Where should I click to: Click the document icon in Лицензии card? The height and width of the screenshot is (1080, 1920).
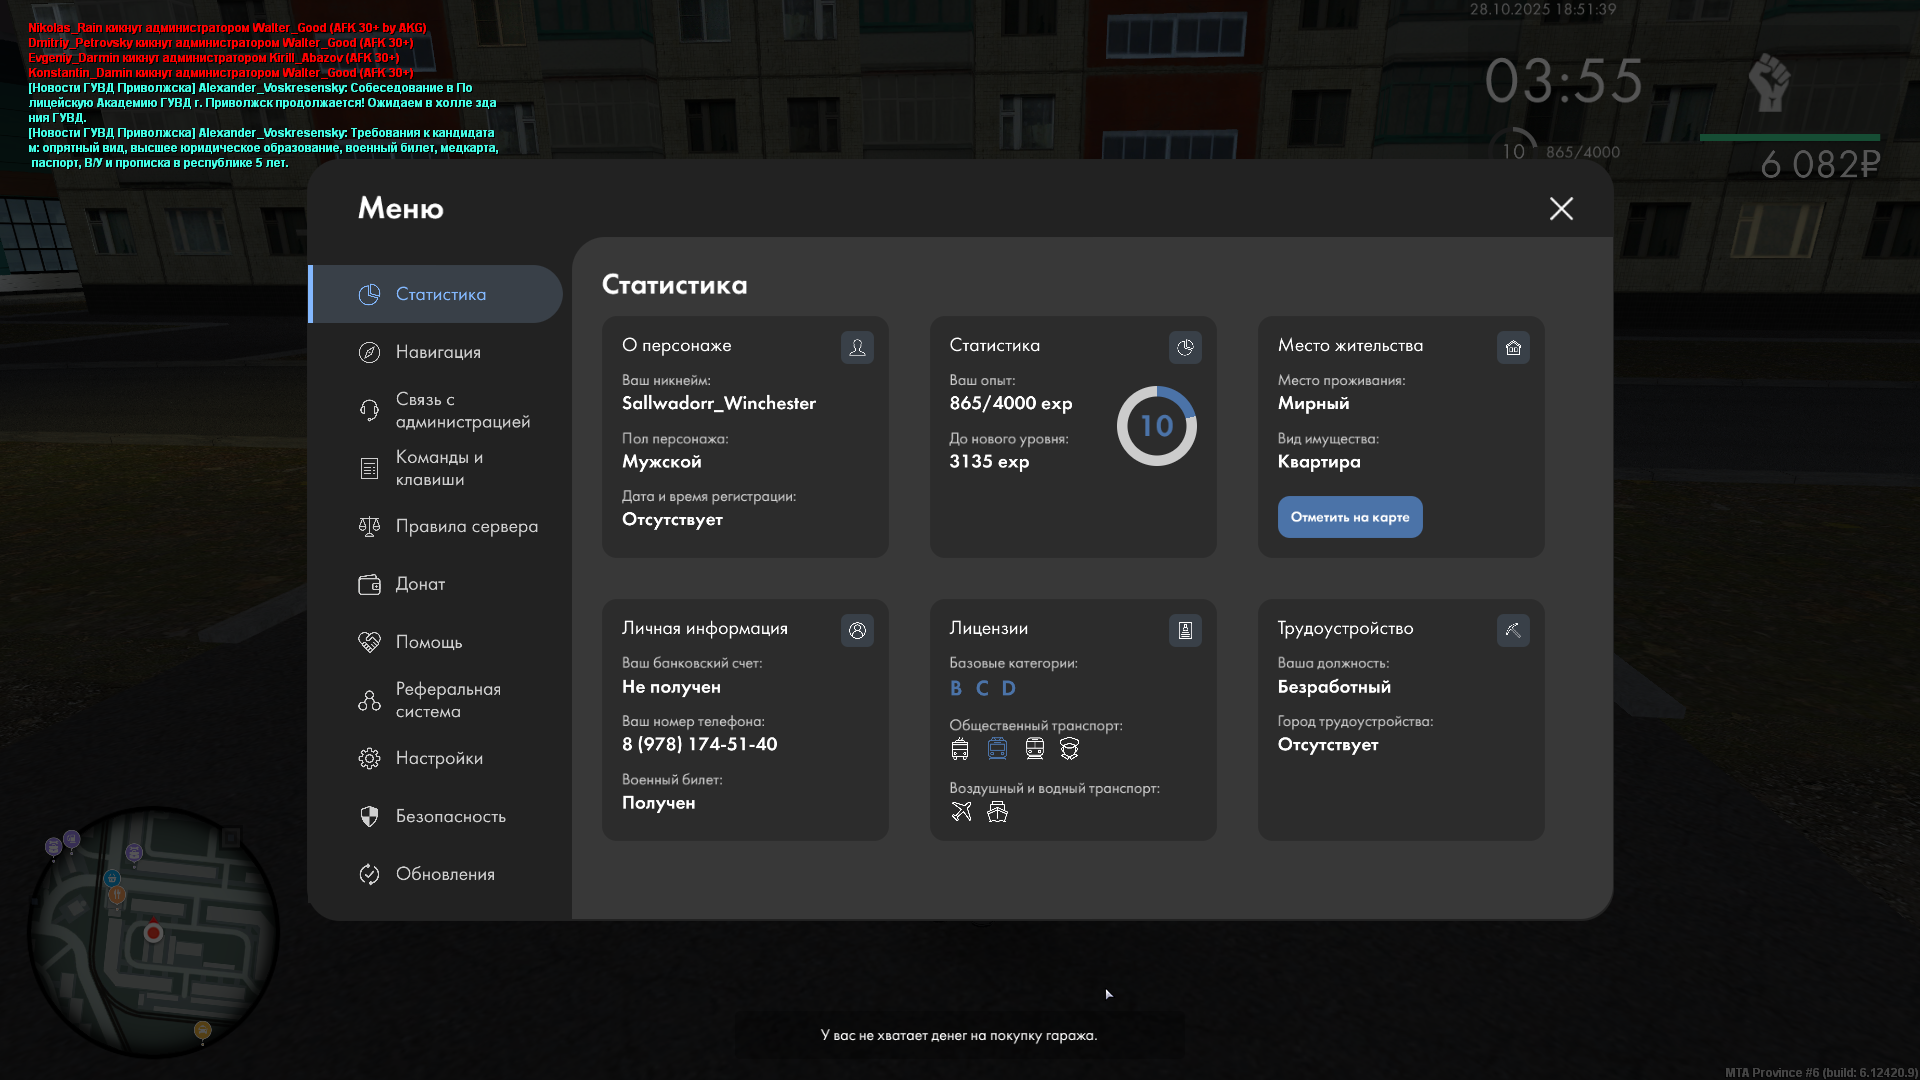(x=1185, y=630)
